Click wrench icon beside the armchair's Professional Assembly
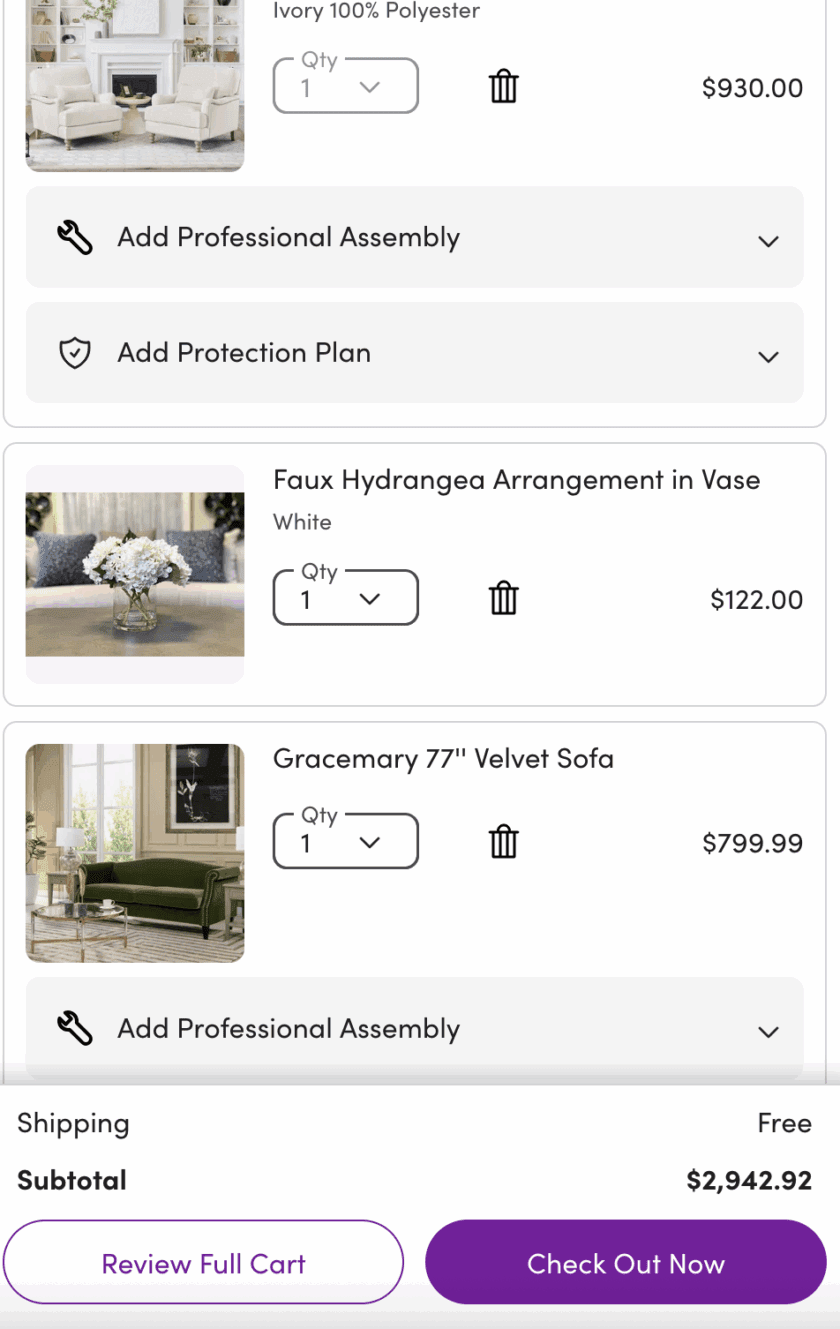Screen dimensions: 840x1329 pos(75,238)
